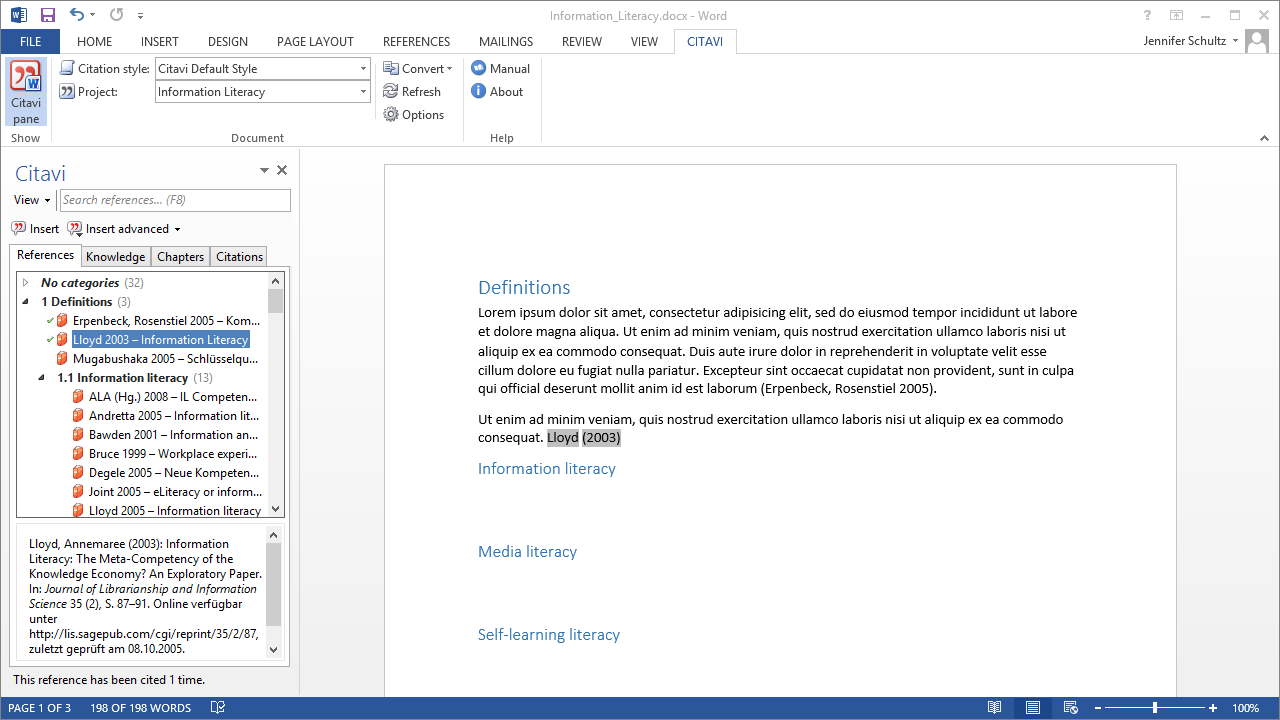Switch to the REFERENCES ribbon tab
1280x720 pixels.
pos(416,41)
